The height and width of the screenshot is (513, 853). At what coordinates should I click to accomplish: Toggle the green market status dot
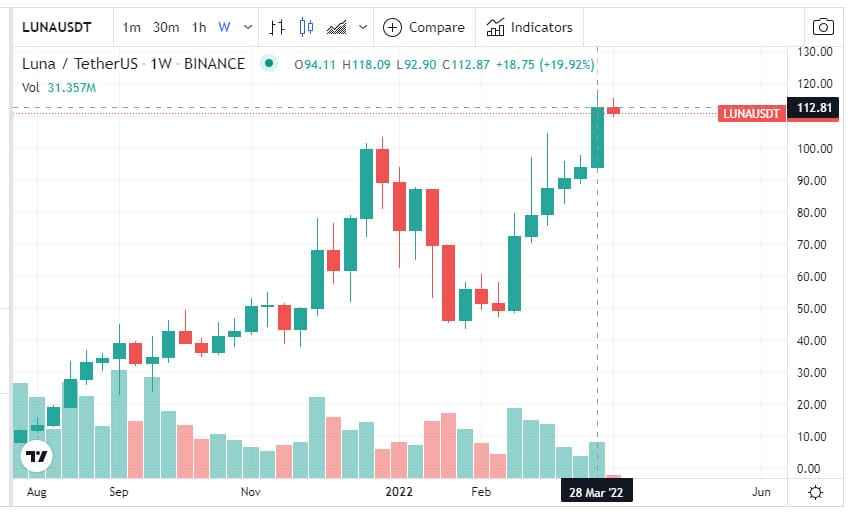(269, 64)
